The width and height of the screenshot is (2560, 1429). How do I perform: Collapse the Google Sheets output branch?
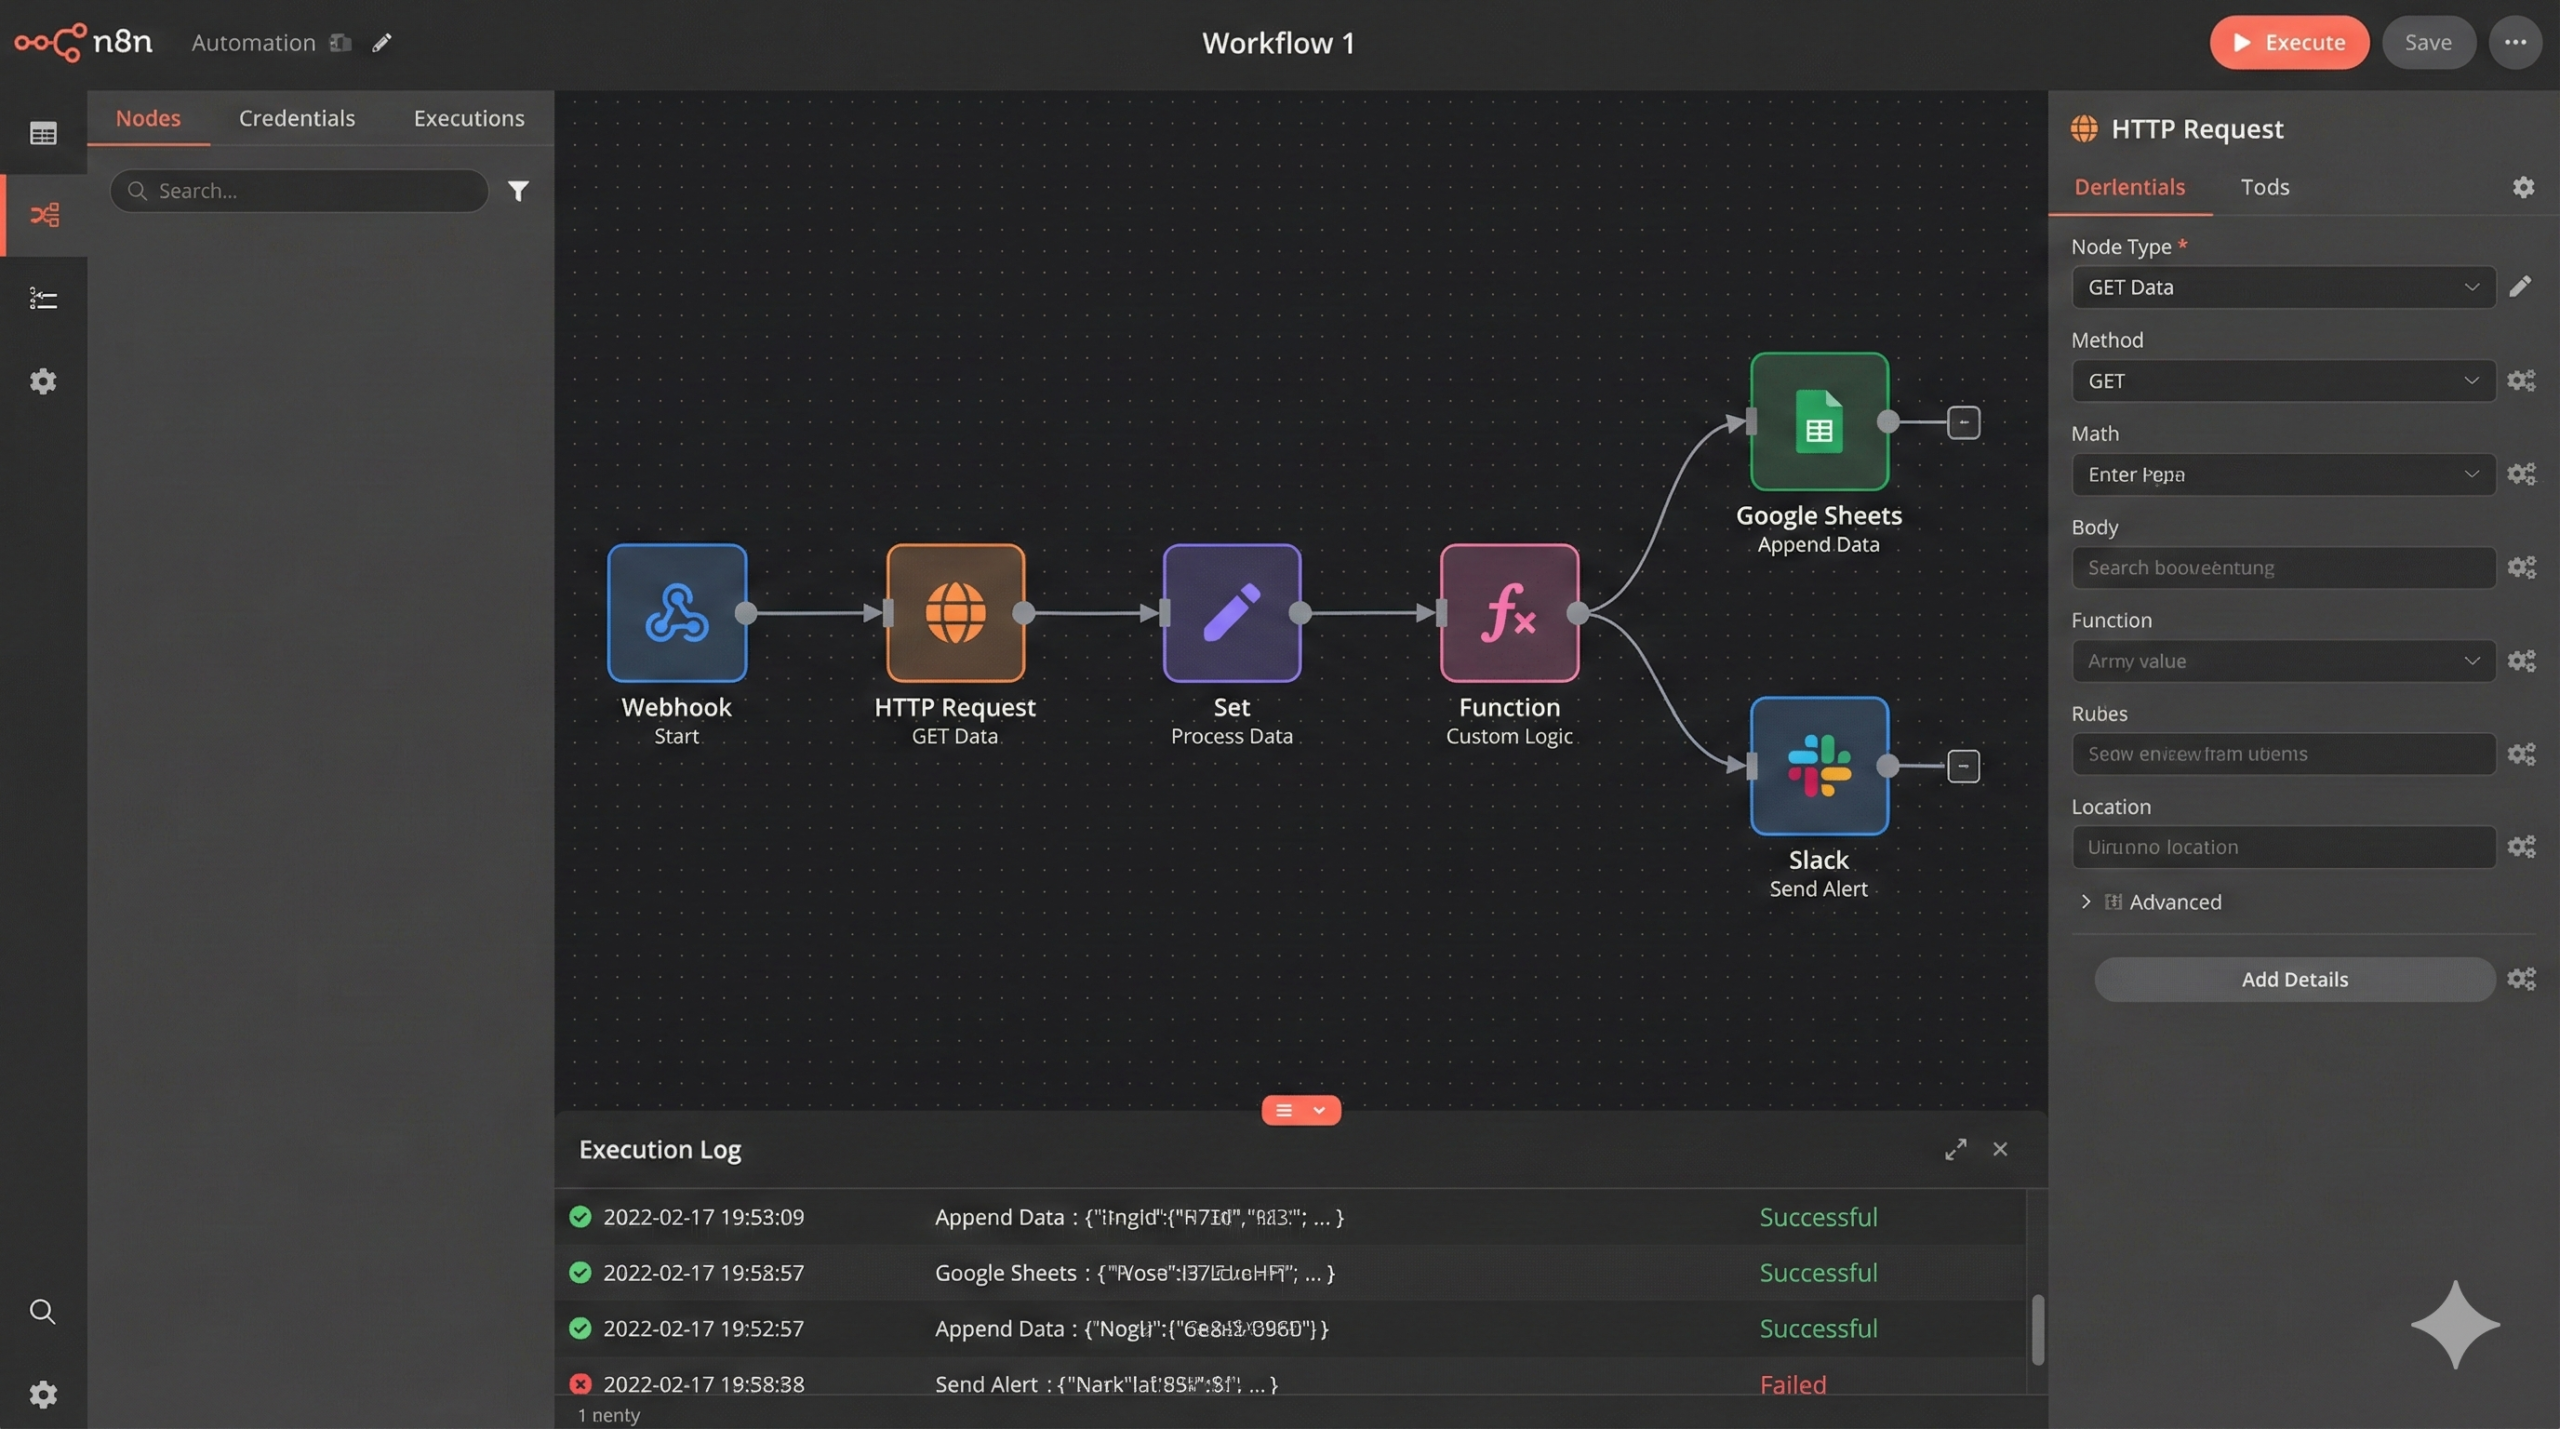(1963, 422)
